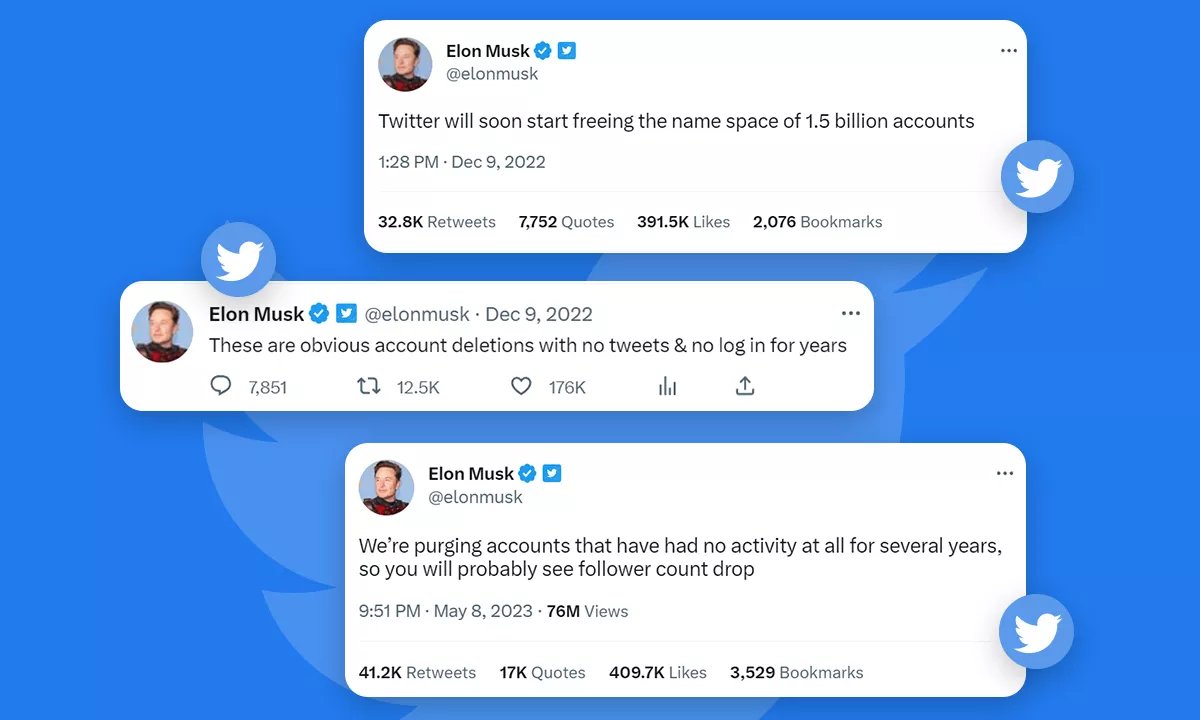Click the Twitter bird badge beside top tweet

pyautogui.click(x=1037, y=177)
